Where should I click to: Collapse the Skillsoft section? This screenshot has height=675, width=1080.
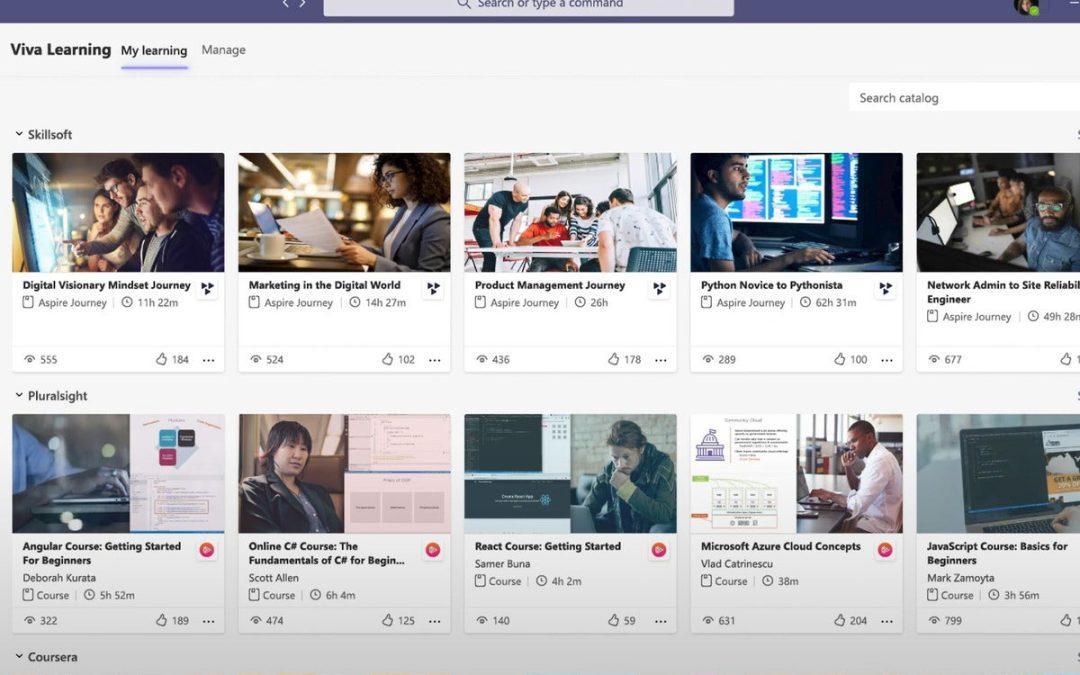click(19, 134)
